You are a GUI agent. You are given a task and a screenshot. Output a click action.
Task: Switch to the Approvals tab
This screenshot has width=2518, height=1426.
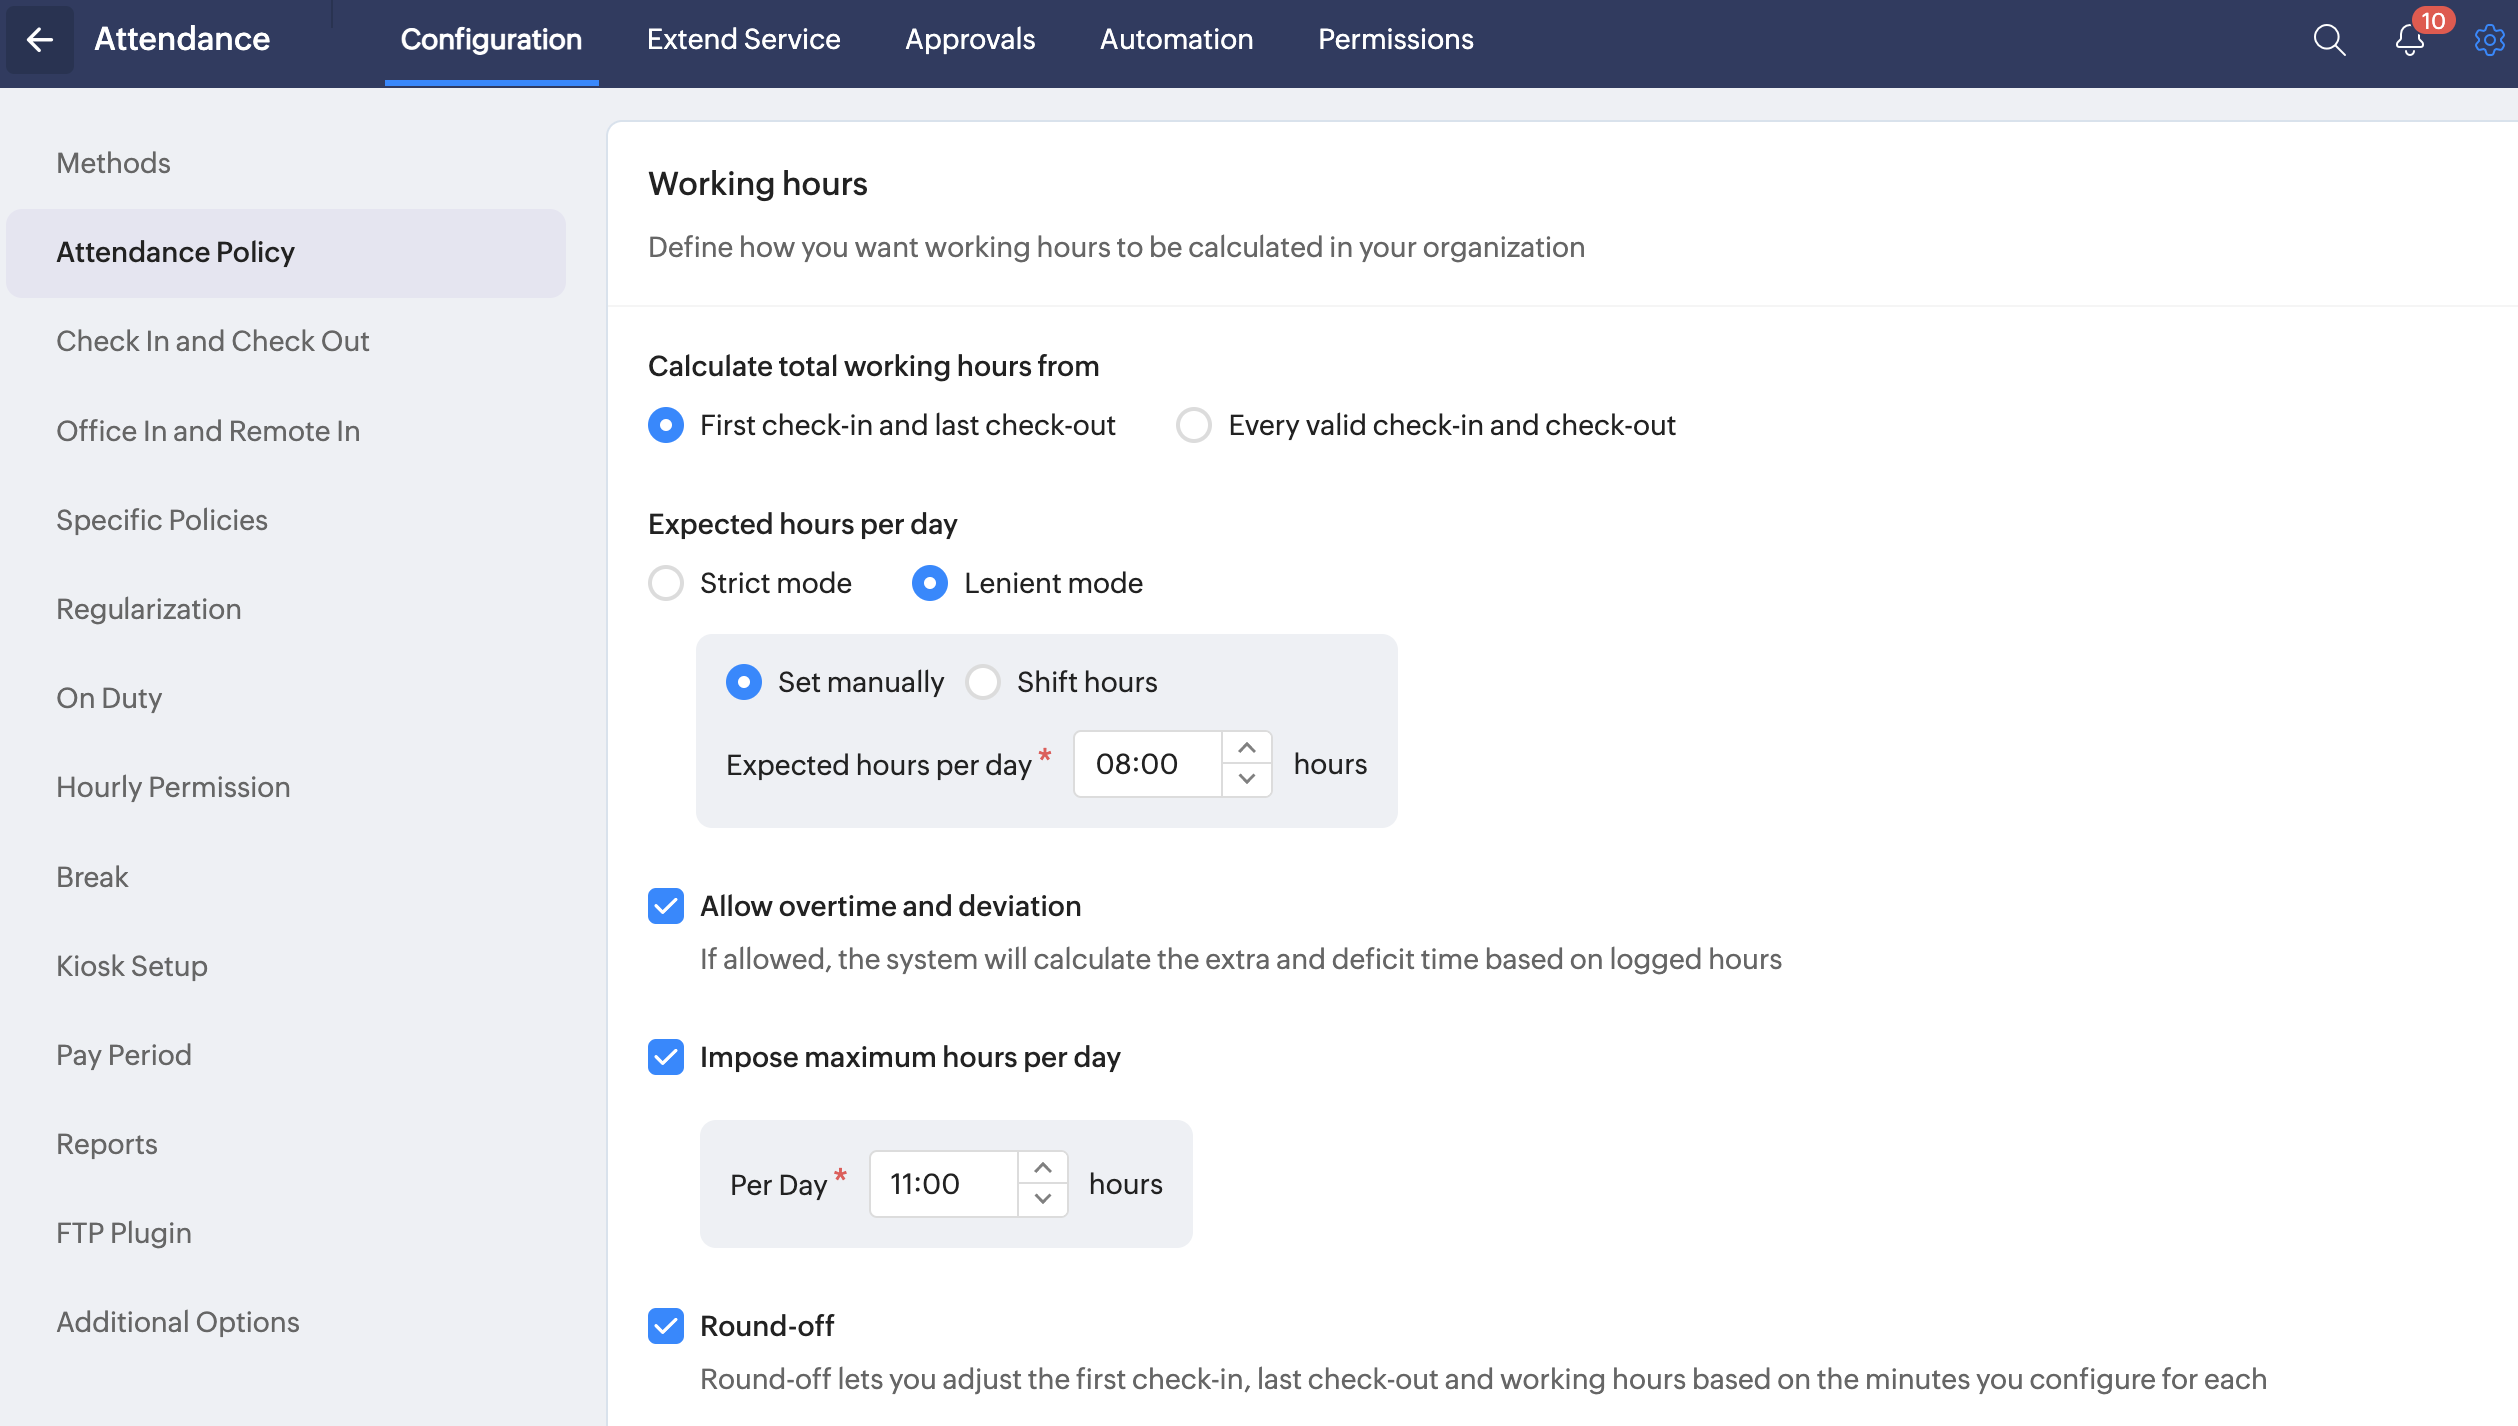970,40
